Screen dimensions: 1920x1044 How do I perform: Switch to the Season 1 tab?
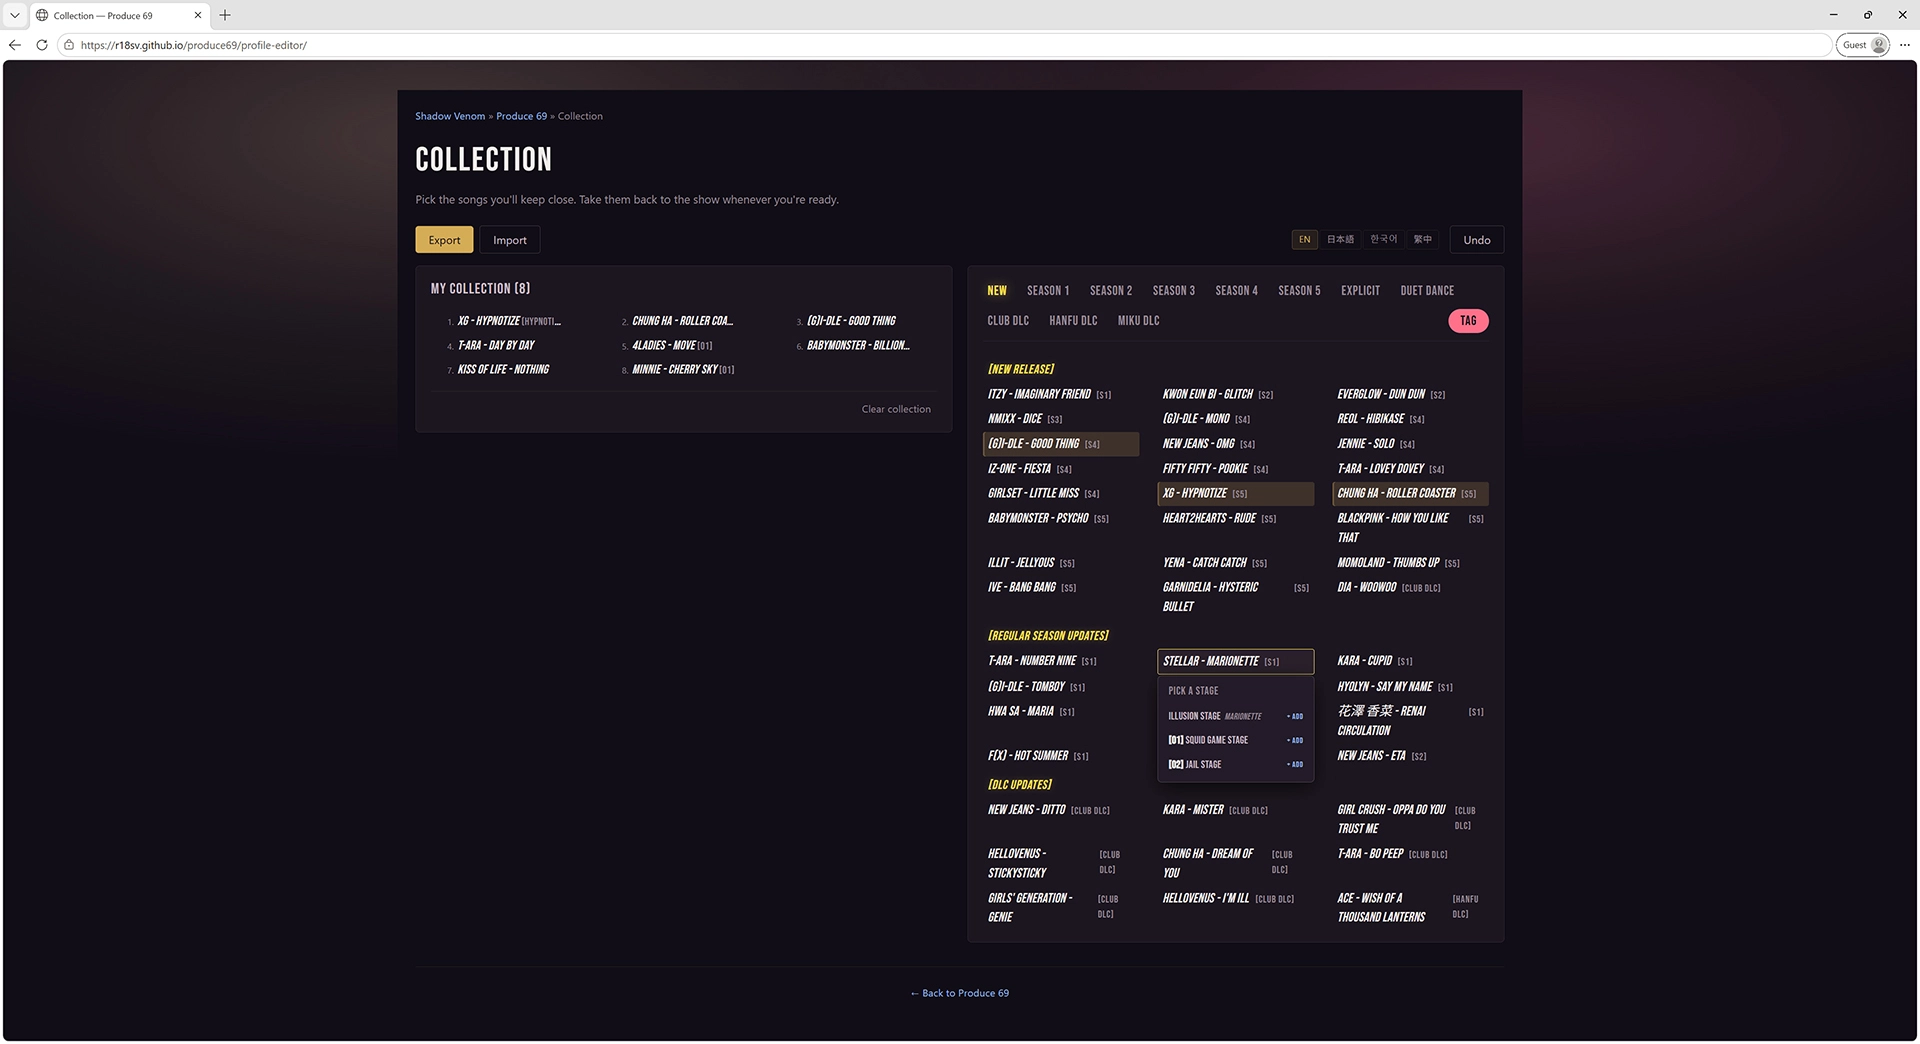click(1048, 291)
